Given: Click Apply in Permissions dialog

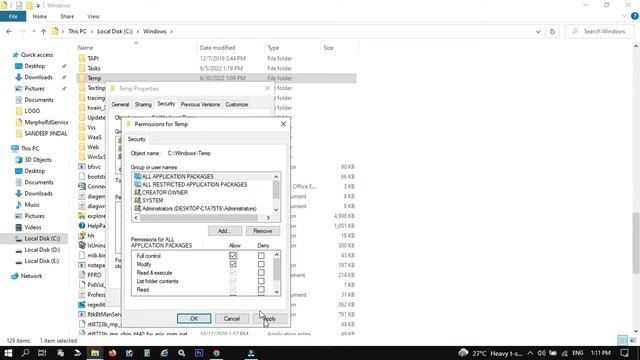Looking at the screenshot, I should pyautogui.click(x=269, y=318).
